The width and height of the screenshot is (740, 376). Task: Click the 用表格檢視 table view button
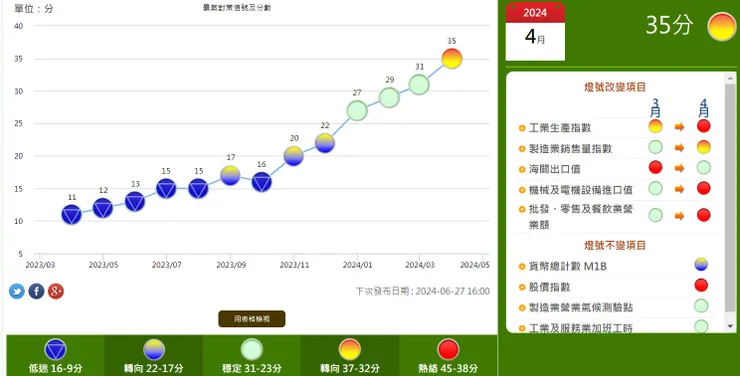coord(252,319)
